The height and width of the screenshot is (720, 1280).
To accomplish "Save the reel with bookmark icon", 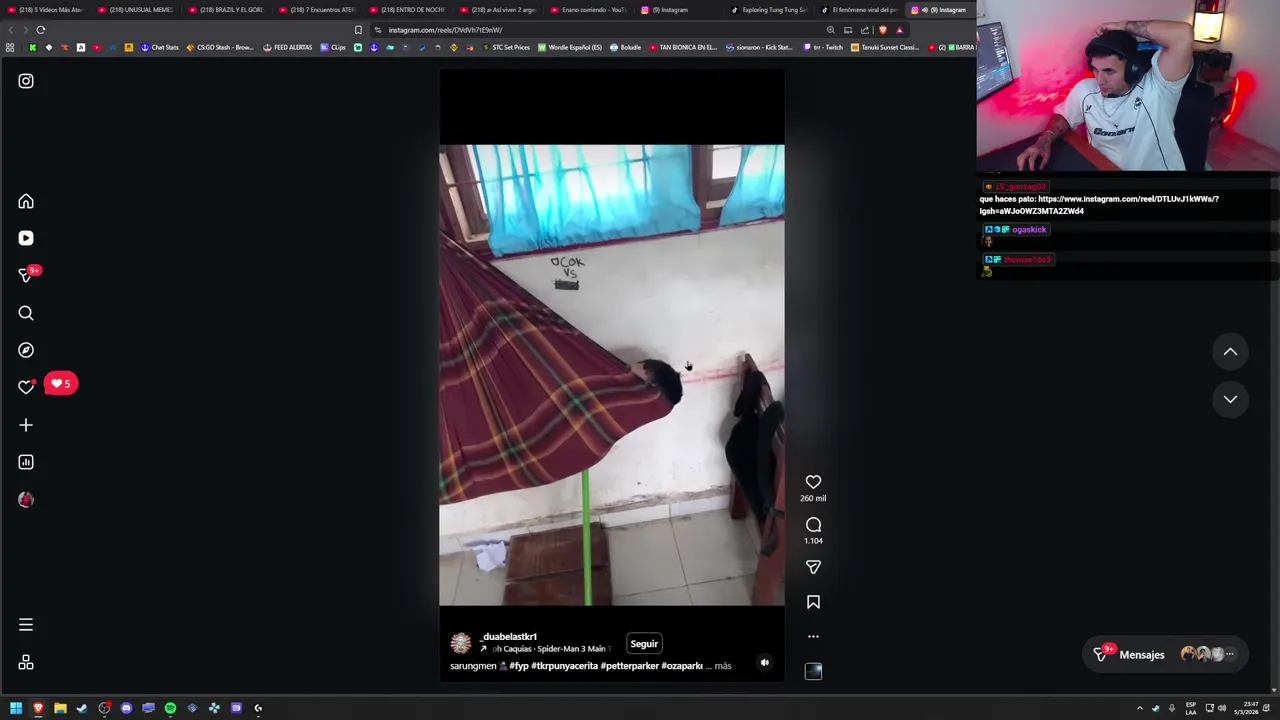I will (x=813, y=602).
